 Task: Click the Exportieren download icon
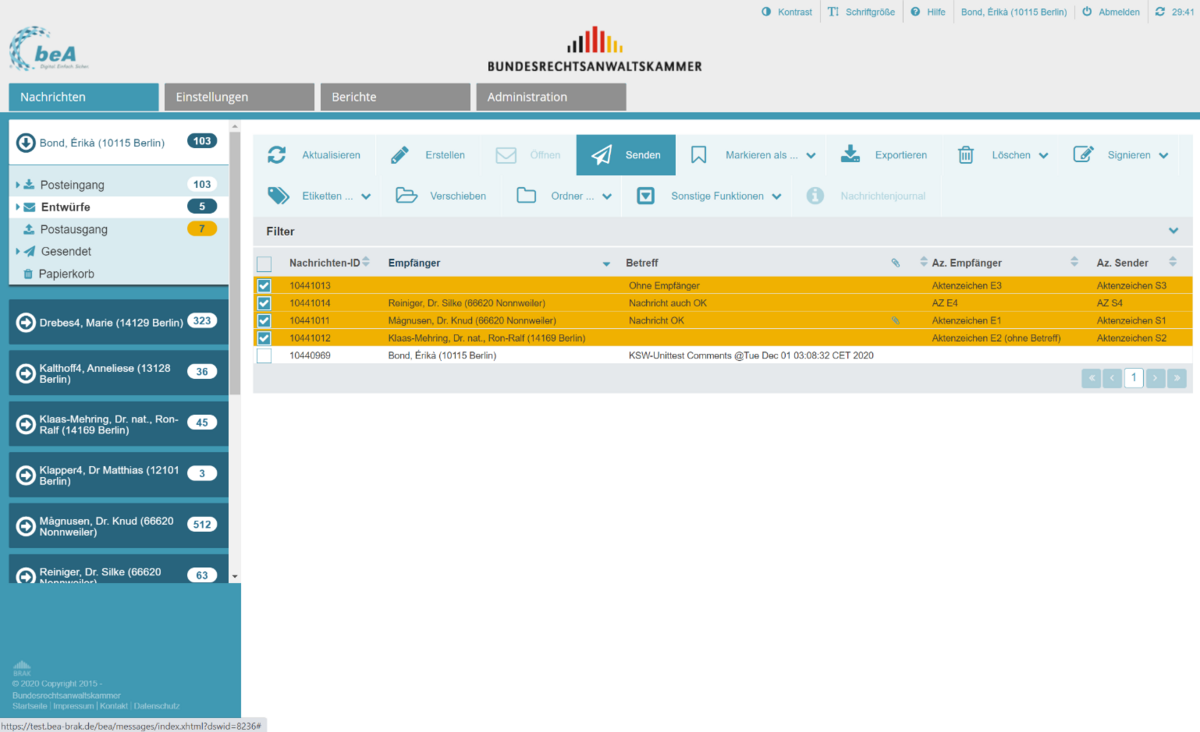pos(850,155)
